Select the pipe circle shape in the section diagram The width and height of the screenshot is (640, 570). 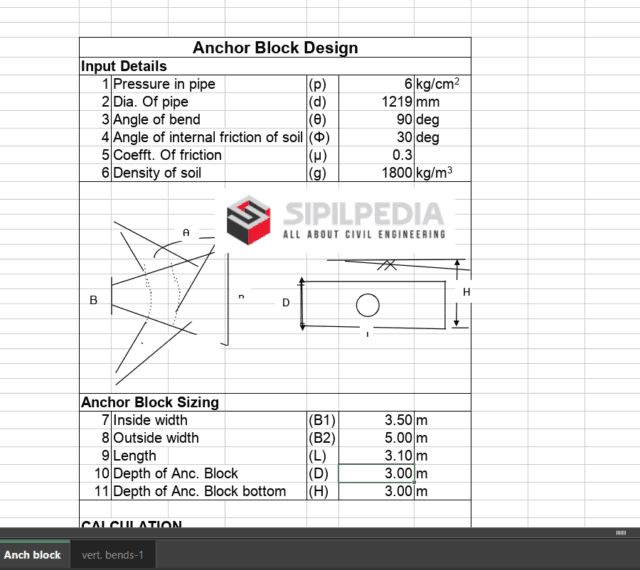tap(368, 304)
